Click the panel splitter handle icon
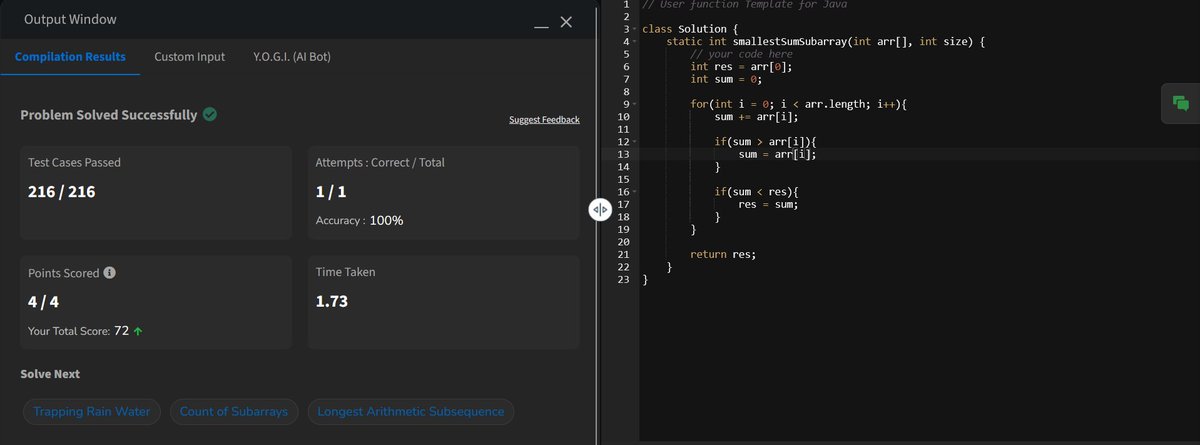 pos(600,209)
